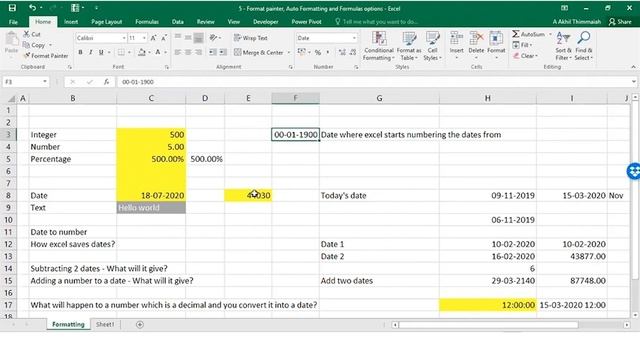
Task: Switch to the Formulas tab
Action: tap(147, 22)
